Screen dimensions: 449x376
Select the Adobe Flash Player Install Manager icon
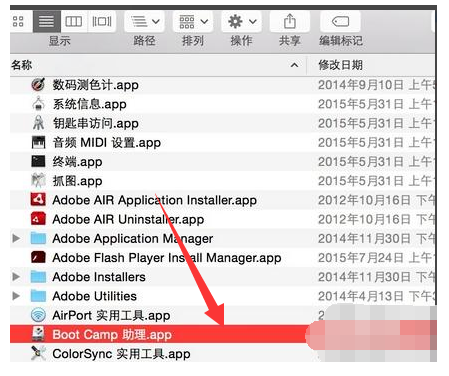(x=38, y=257)
